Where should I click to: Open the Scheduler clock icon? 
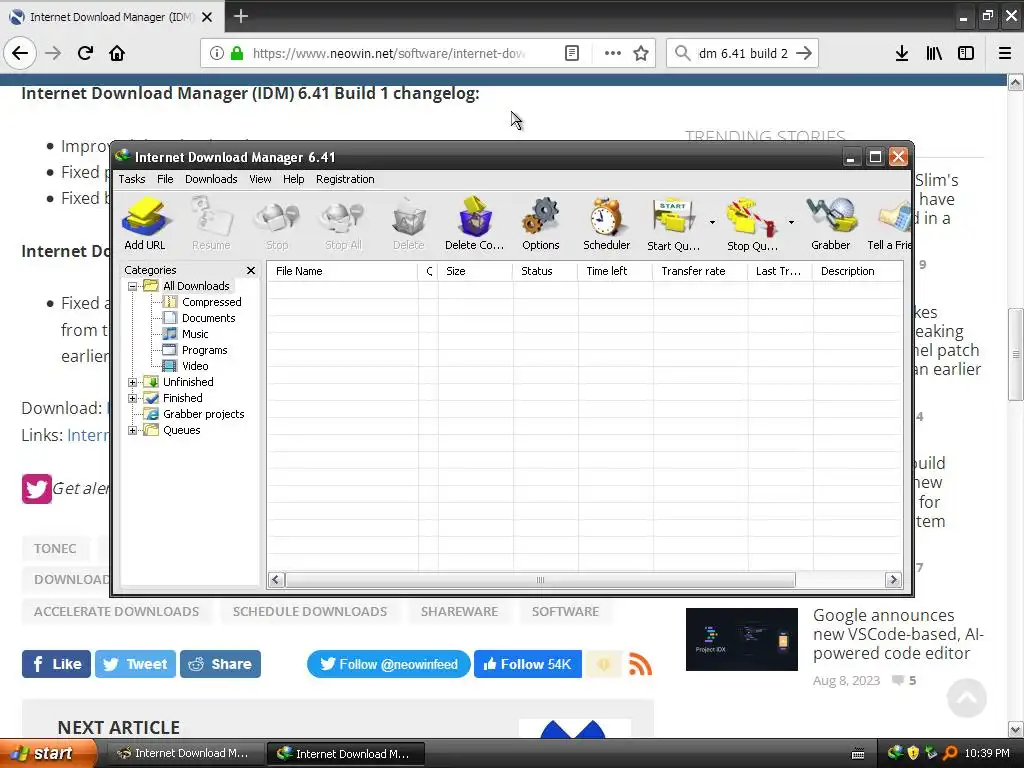click(607, 223)
